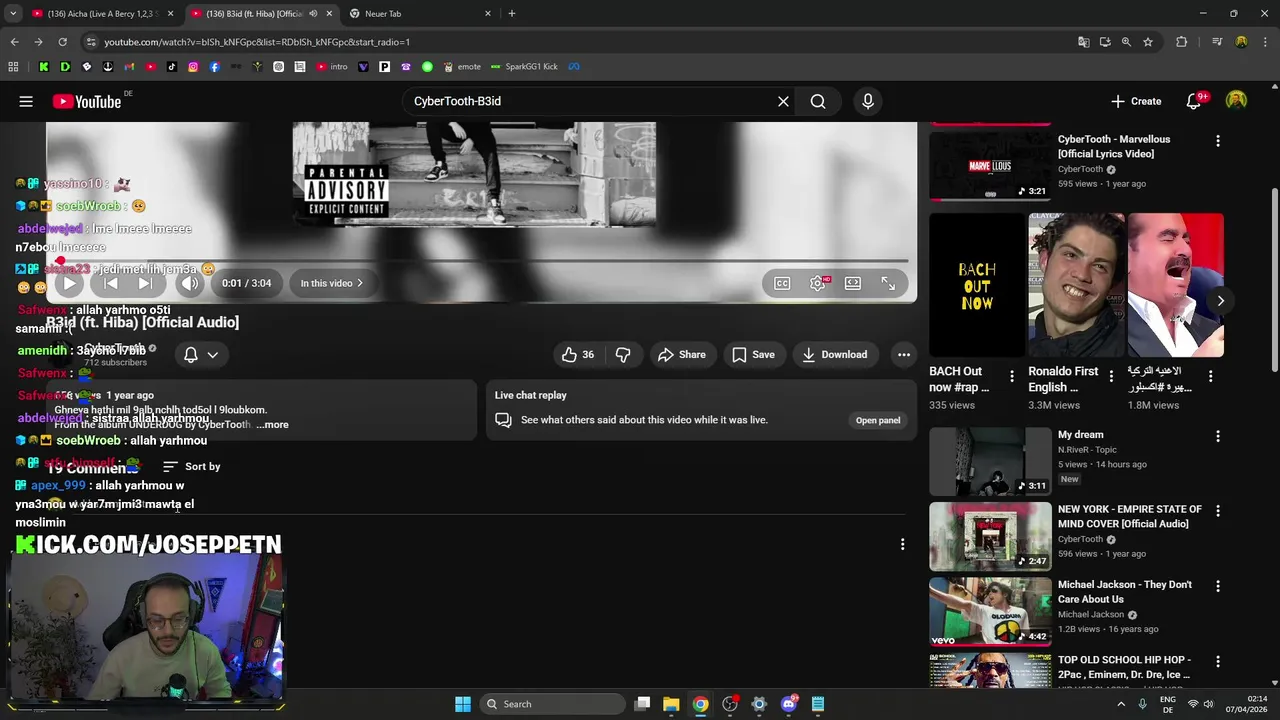Expand the In this video chapters
The image size is (1280, 720).
click(x=332, y=283)
